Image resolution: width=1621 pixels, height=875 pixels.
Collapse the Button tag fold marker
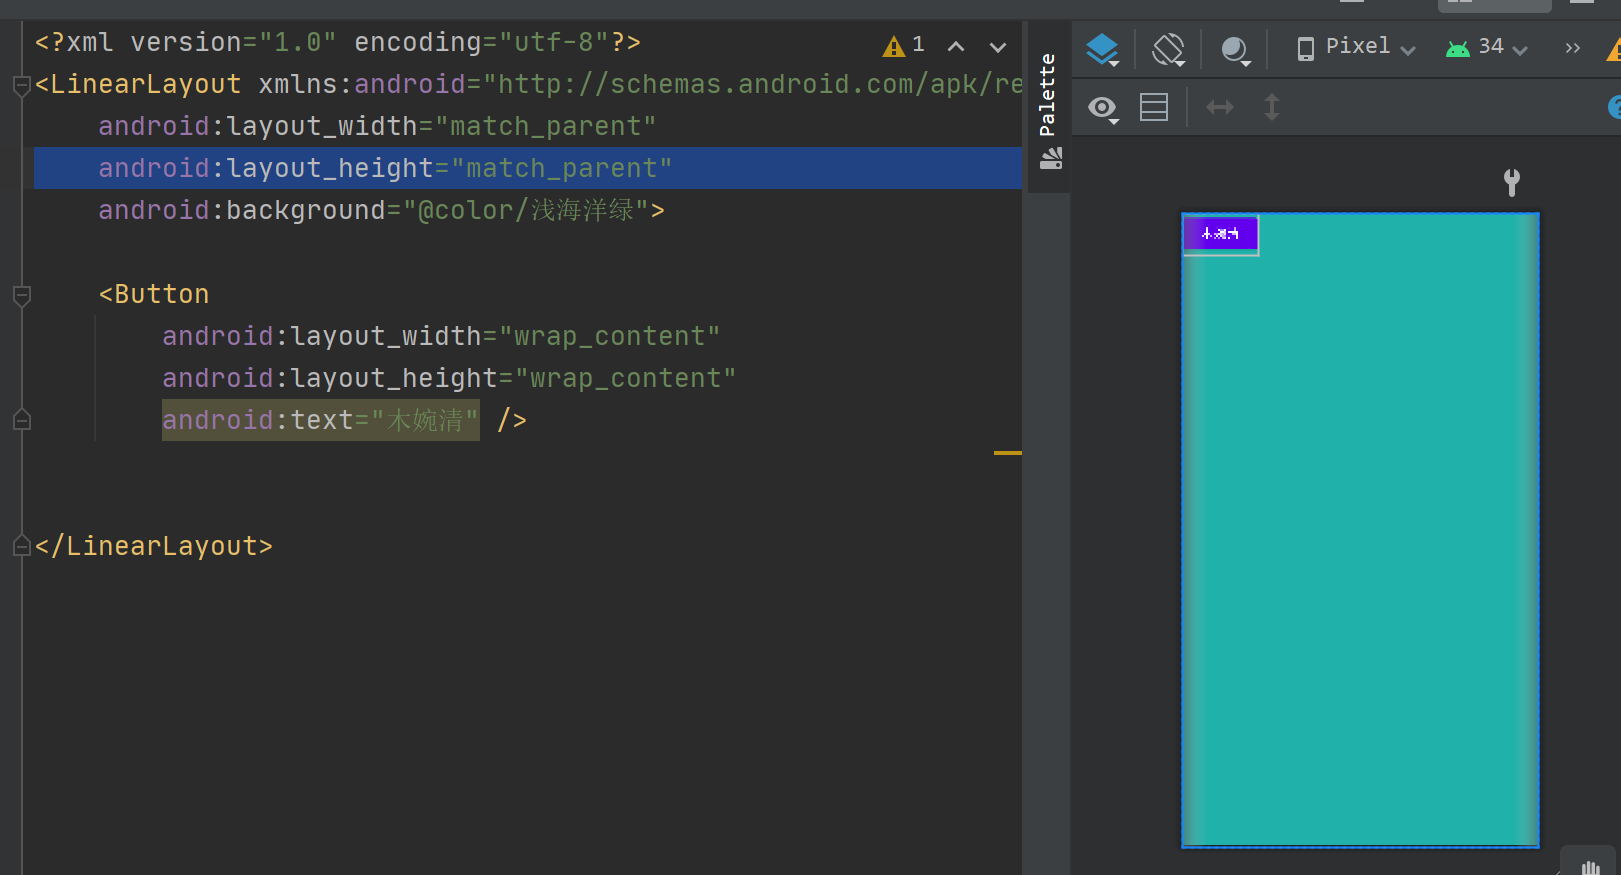click(21, 295)
